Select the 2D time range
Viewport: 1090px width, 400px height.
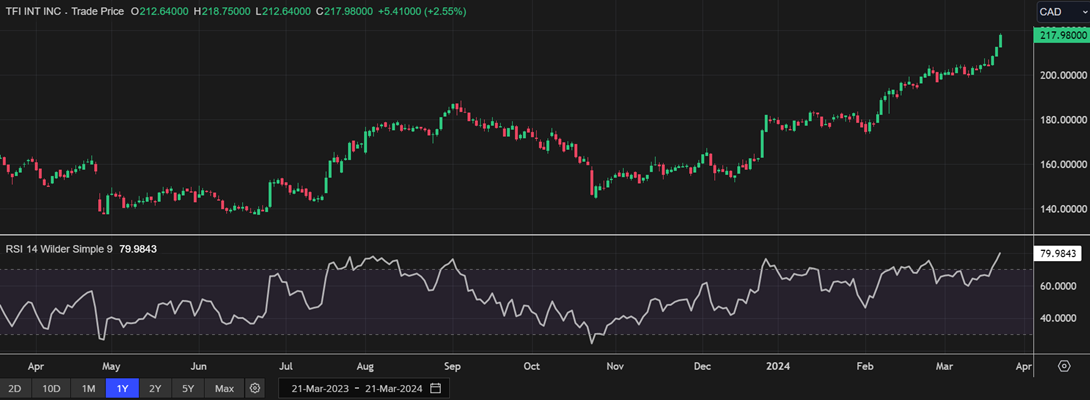15,388
